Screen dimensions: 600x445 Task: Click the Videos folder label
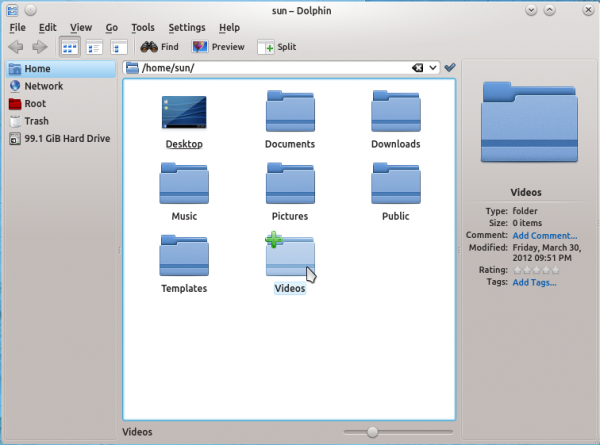(290, 289)
